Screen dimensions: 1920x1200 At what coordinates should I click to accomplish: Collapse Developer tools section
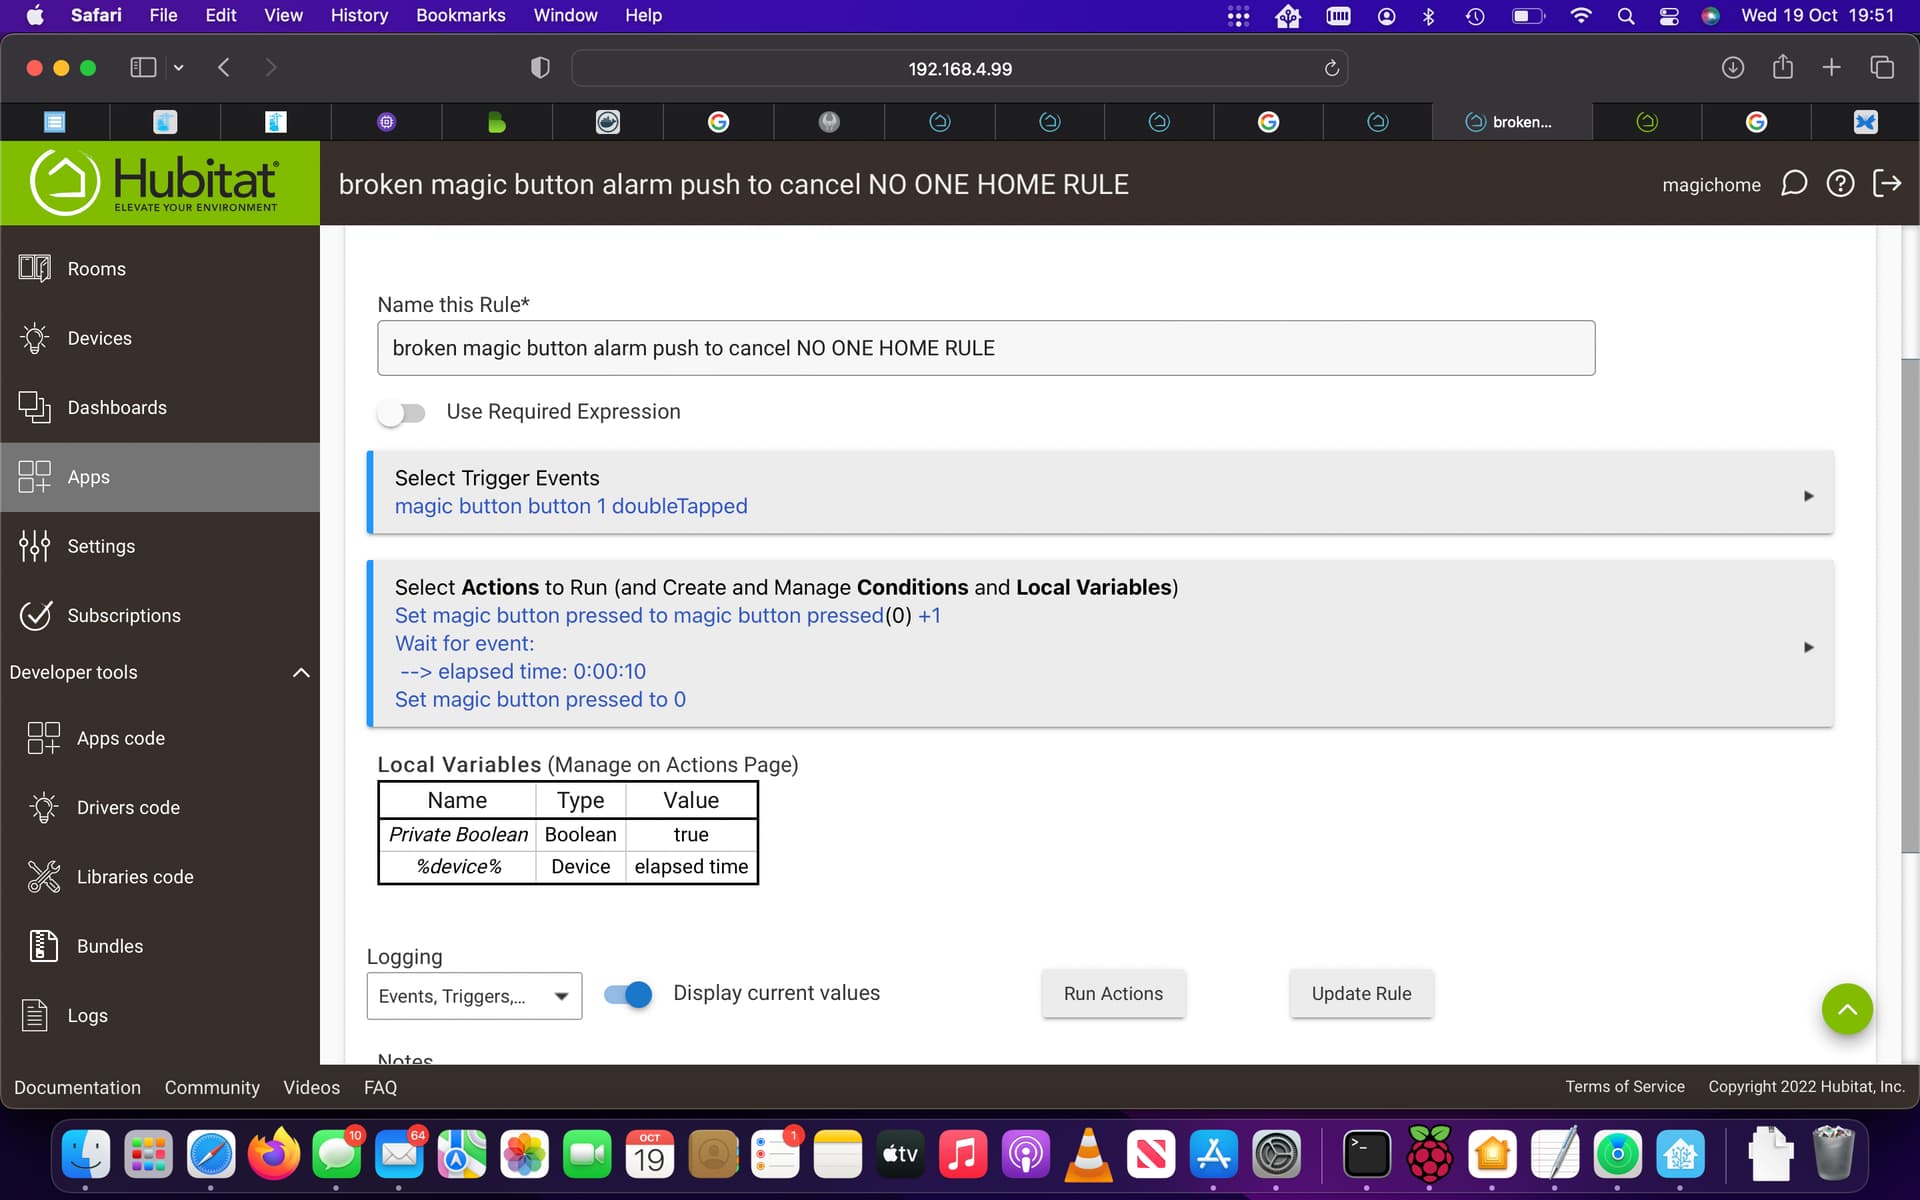(x=301, y=672)
